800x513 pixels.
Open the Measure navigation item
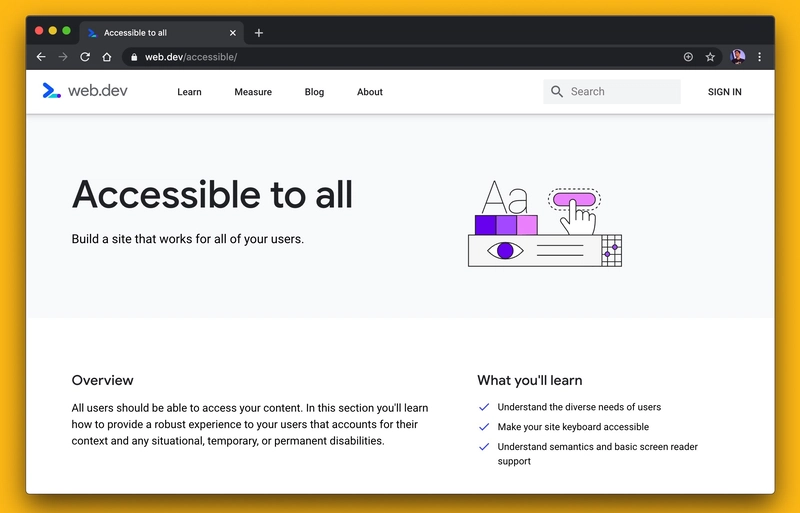(x=253, y=92)
